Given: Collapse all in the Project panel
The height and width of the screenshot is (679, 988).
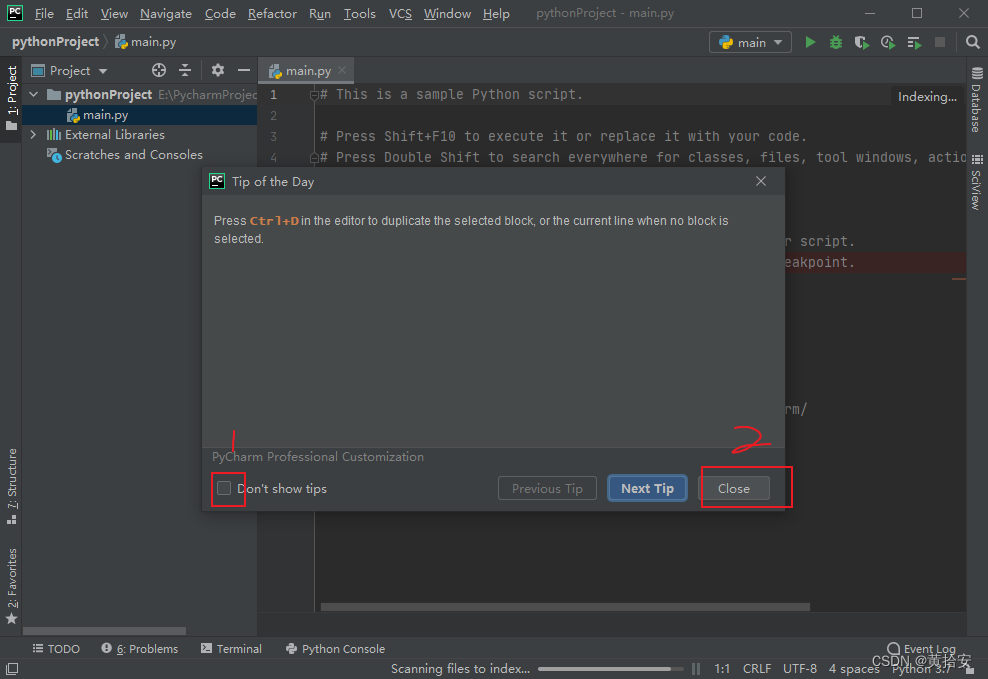Looking at the screenshot, I should [x=185, y=70].
